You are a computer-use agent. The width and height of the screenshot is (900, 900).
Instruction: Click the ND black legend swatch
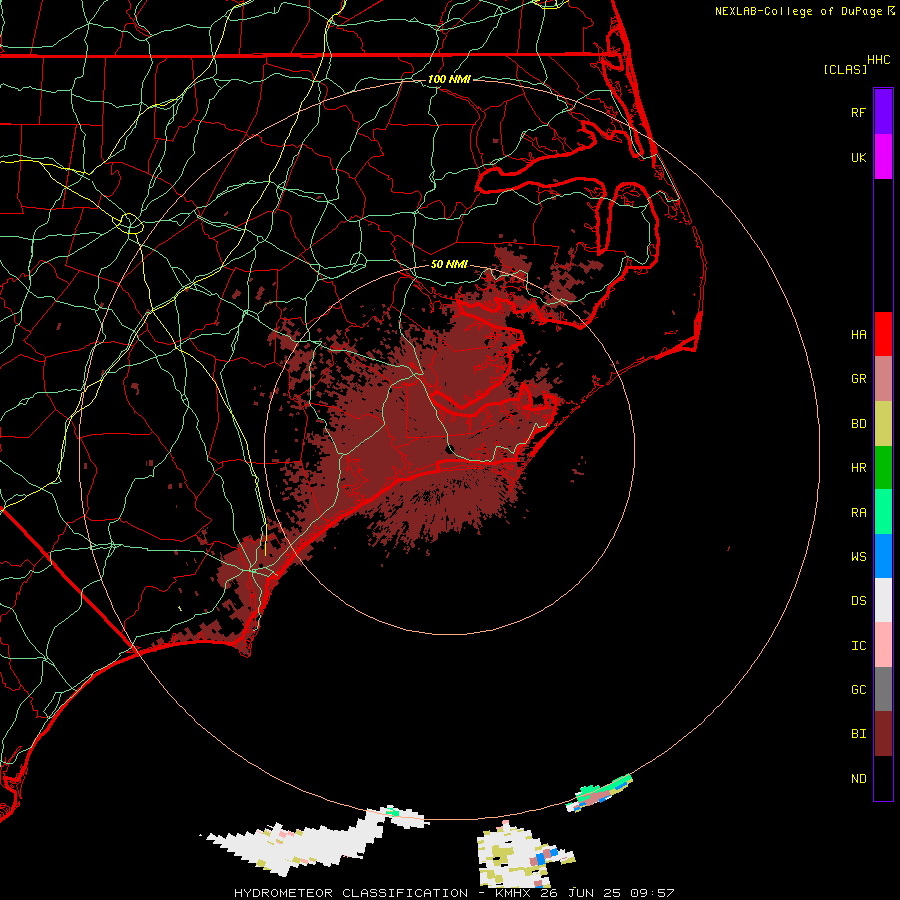click(883, 778)
